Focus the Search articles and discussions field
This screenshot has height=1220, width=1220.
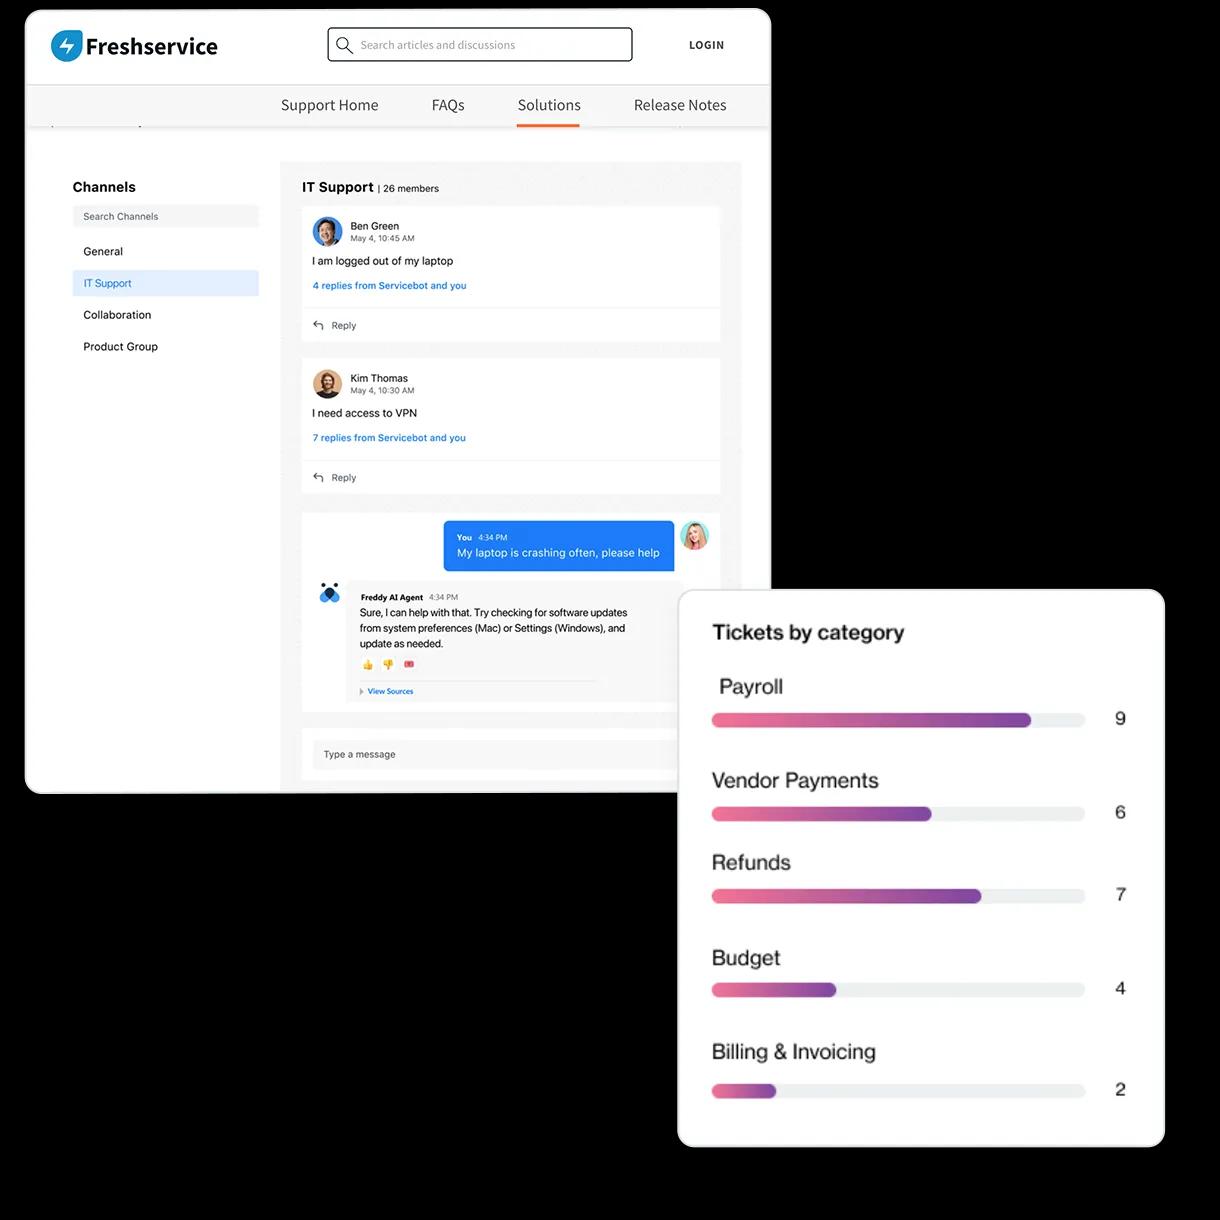coord(480,45)
